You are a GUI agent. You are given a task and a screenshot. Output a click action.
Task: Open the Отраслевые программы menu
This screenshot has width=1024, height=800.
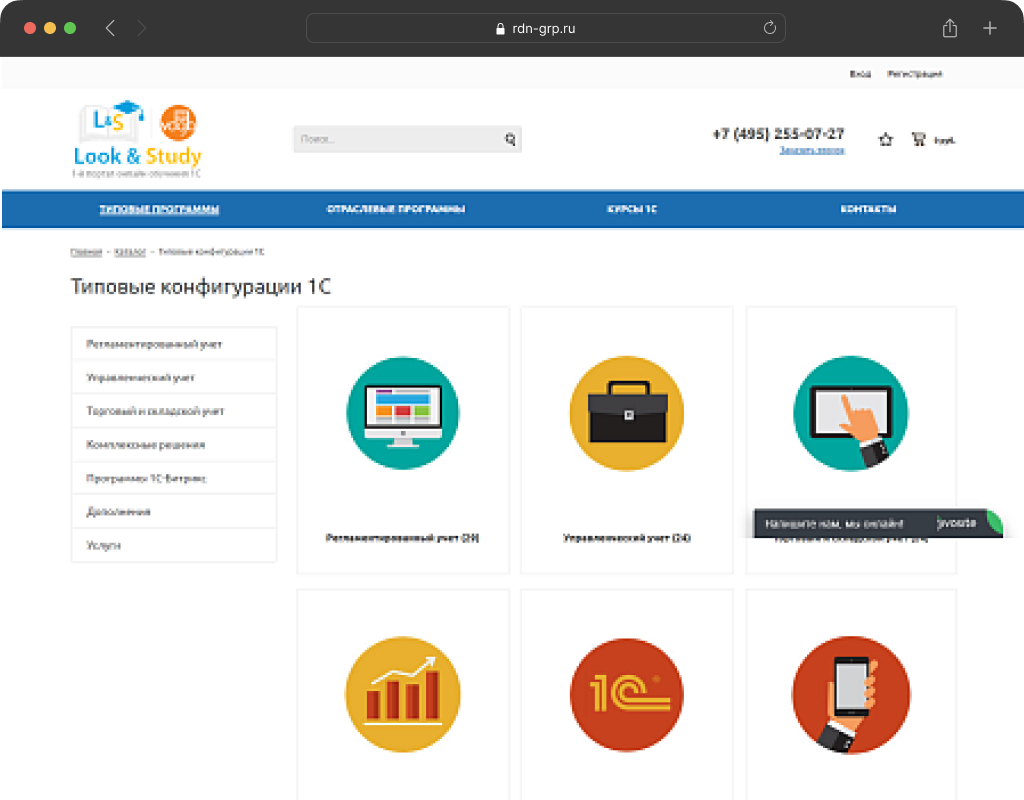(x=396, y=209)
